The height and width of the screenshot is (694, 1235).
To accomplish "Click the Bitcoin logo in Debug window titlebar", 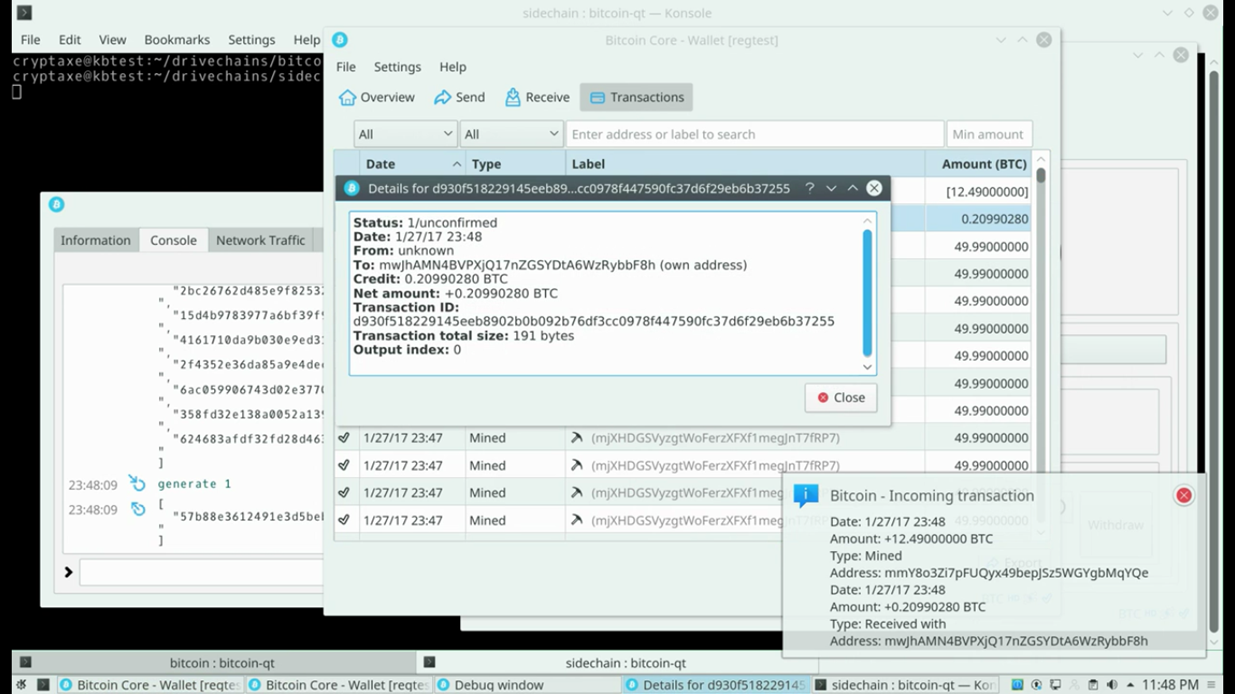I will coord(57,204).
